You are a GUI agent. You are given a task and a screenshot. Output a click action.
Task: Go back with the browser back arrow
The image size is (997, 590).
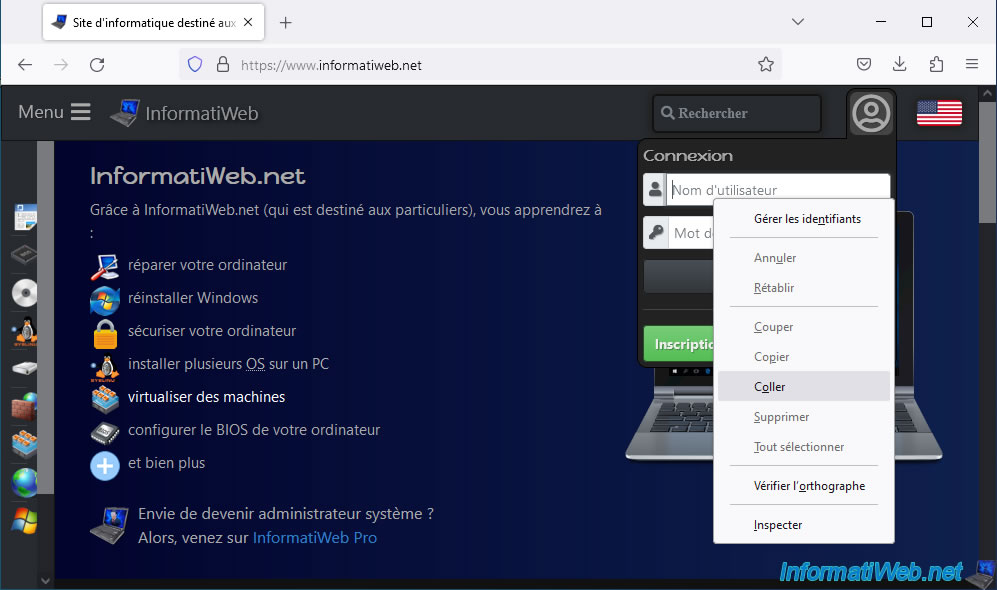pyautogui.click(x=25, y=65)
